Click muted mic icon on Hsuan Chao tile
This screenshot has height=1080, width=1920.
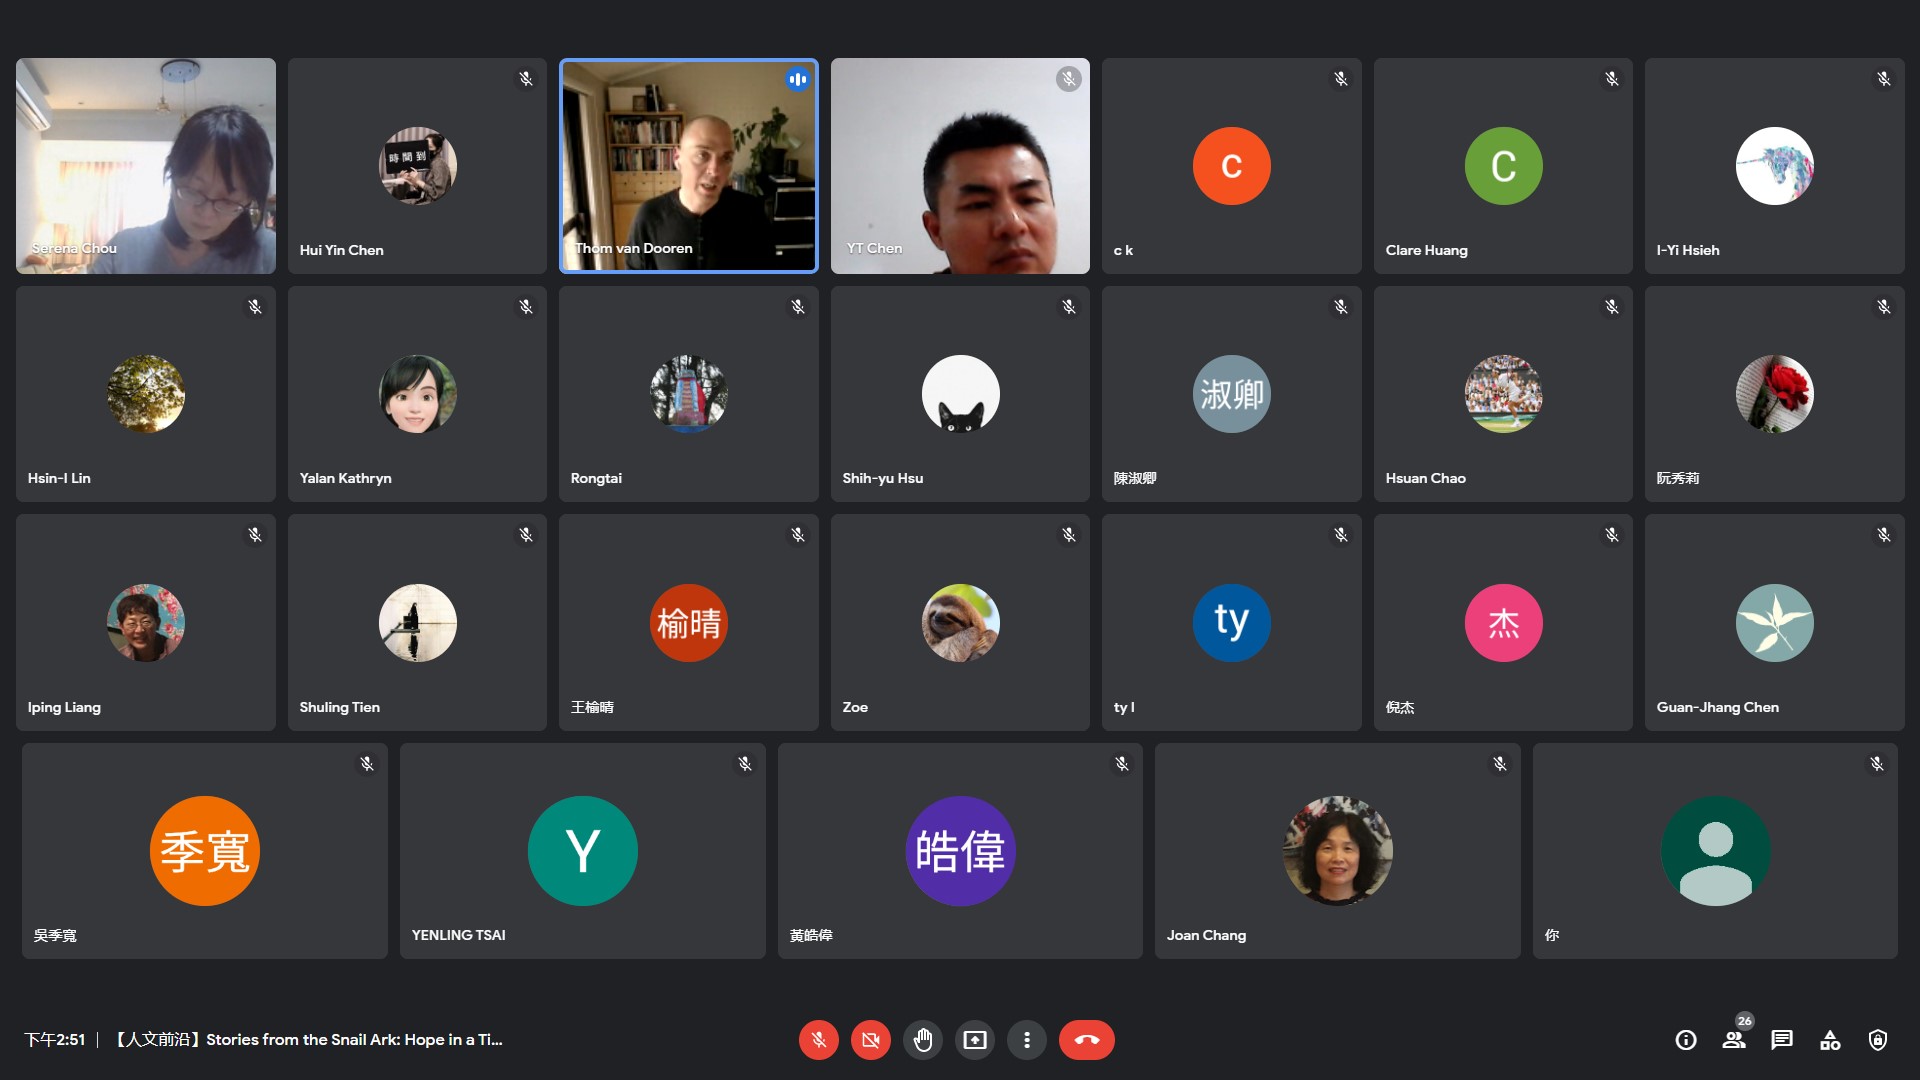(x=1612, y=307)
